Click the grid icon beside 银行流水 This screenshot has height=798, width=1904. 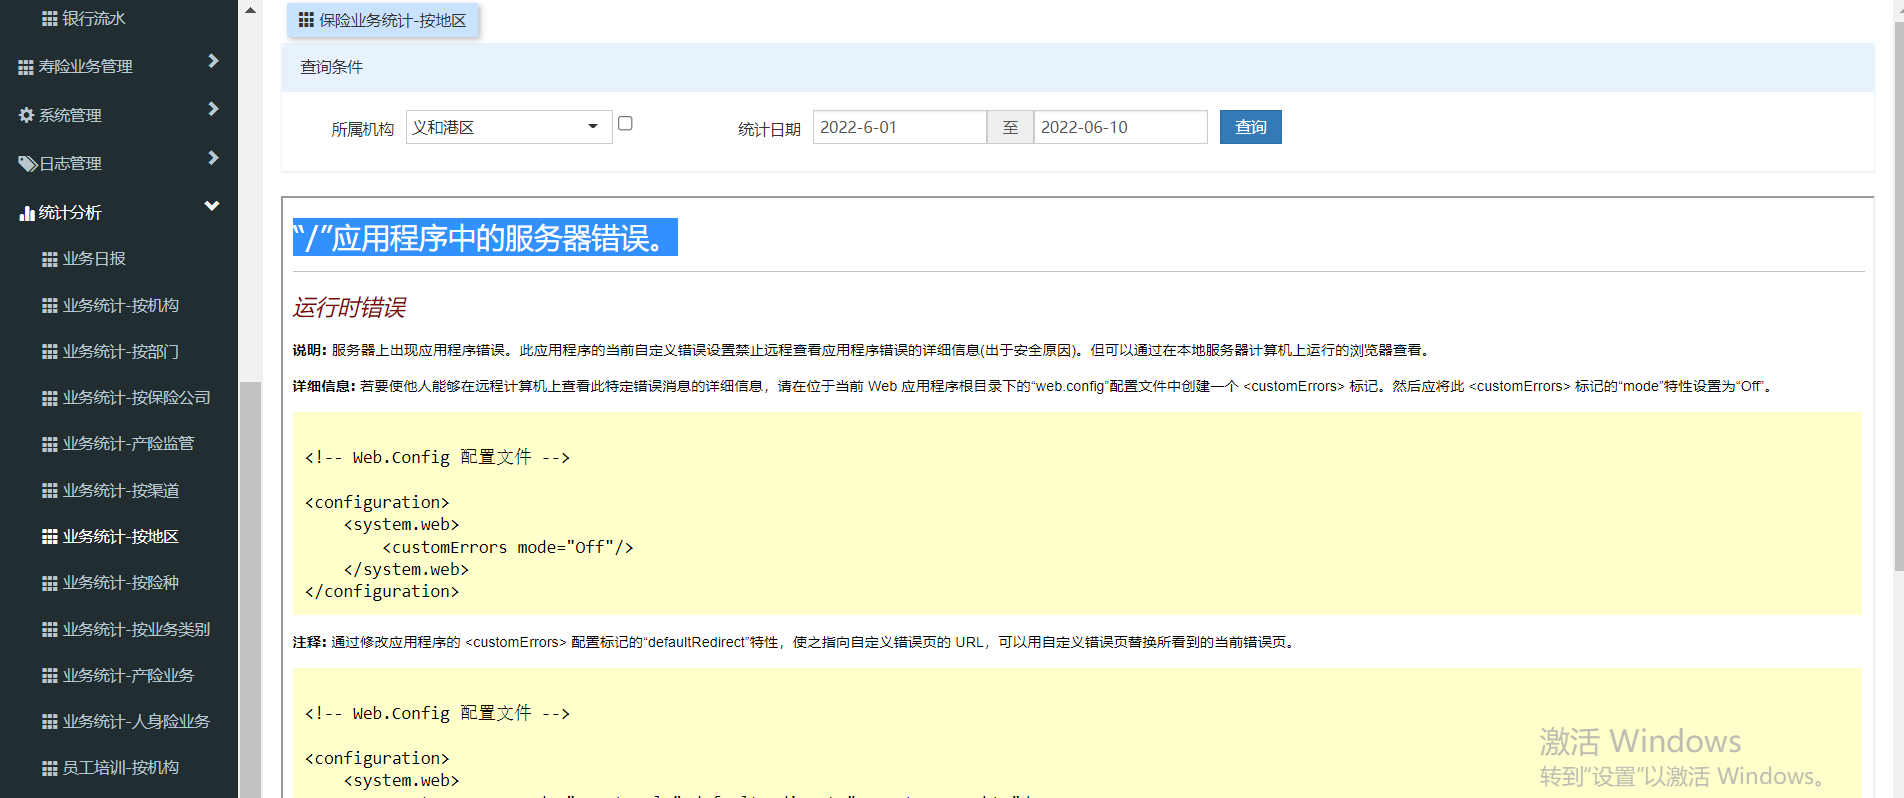tap(49, 18)
